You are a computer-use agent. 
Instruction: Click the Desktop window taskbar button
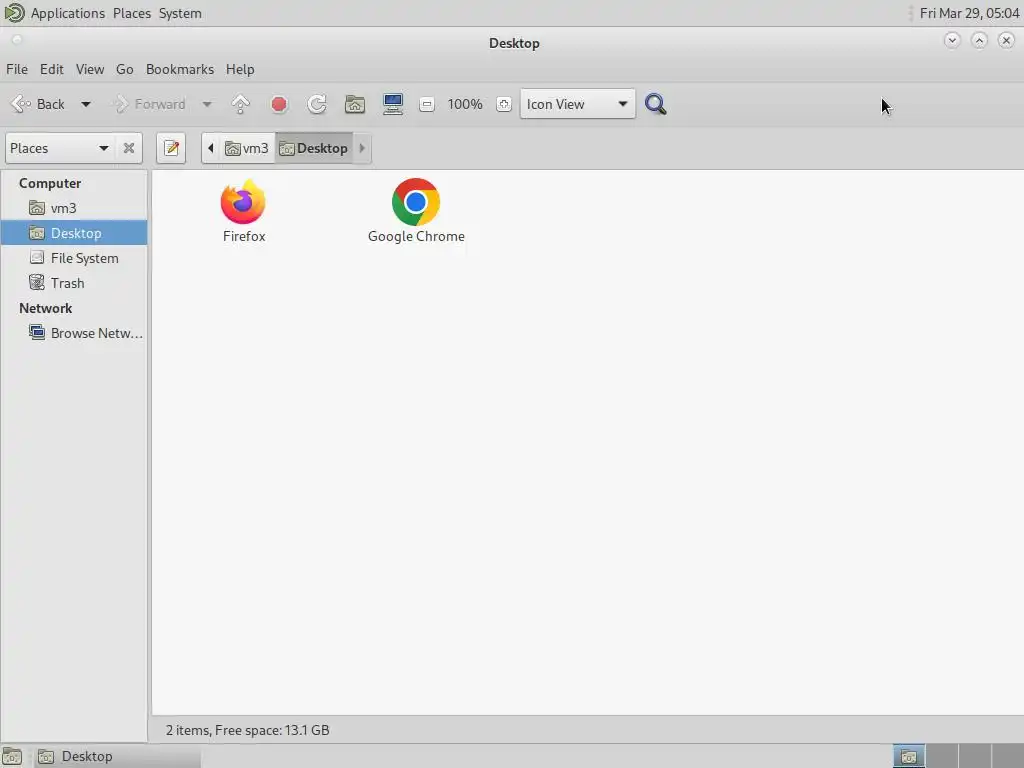pos(118,756)
